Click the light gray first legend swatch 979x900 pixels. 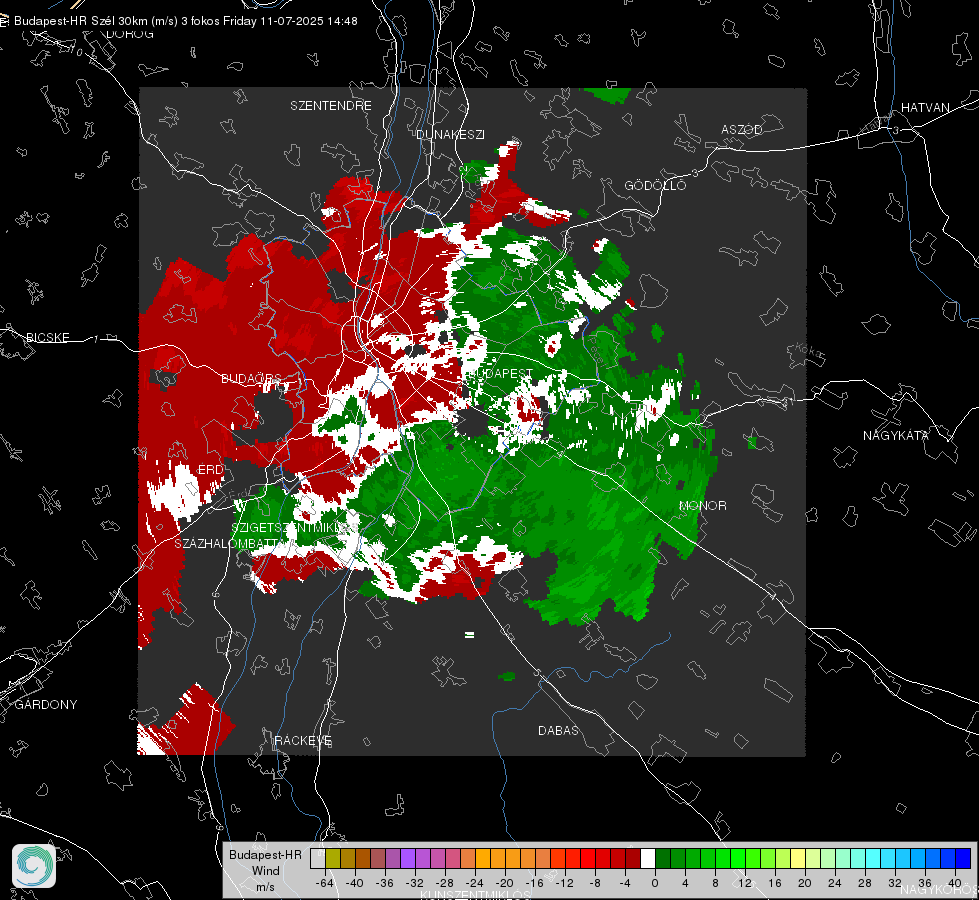pos(318,859)
